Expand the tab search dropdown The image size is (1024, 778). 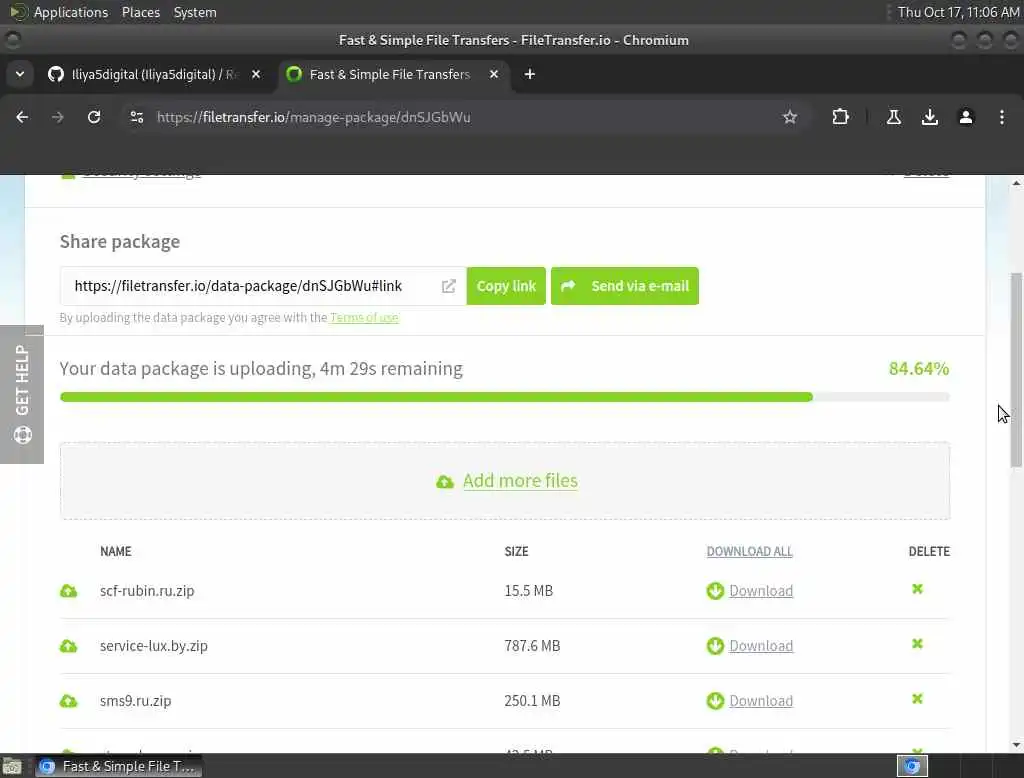pos(19,74)
